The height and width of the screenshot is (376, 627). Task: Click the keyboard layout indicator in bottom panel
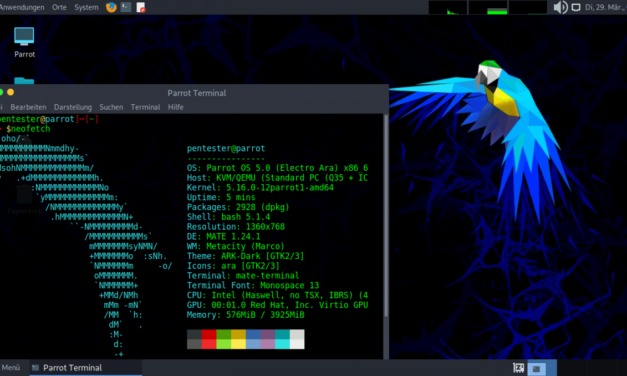tap(519, 368)
